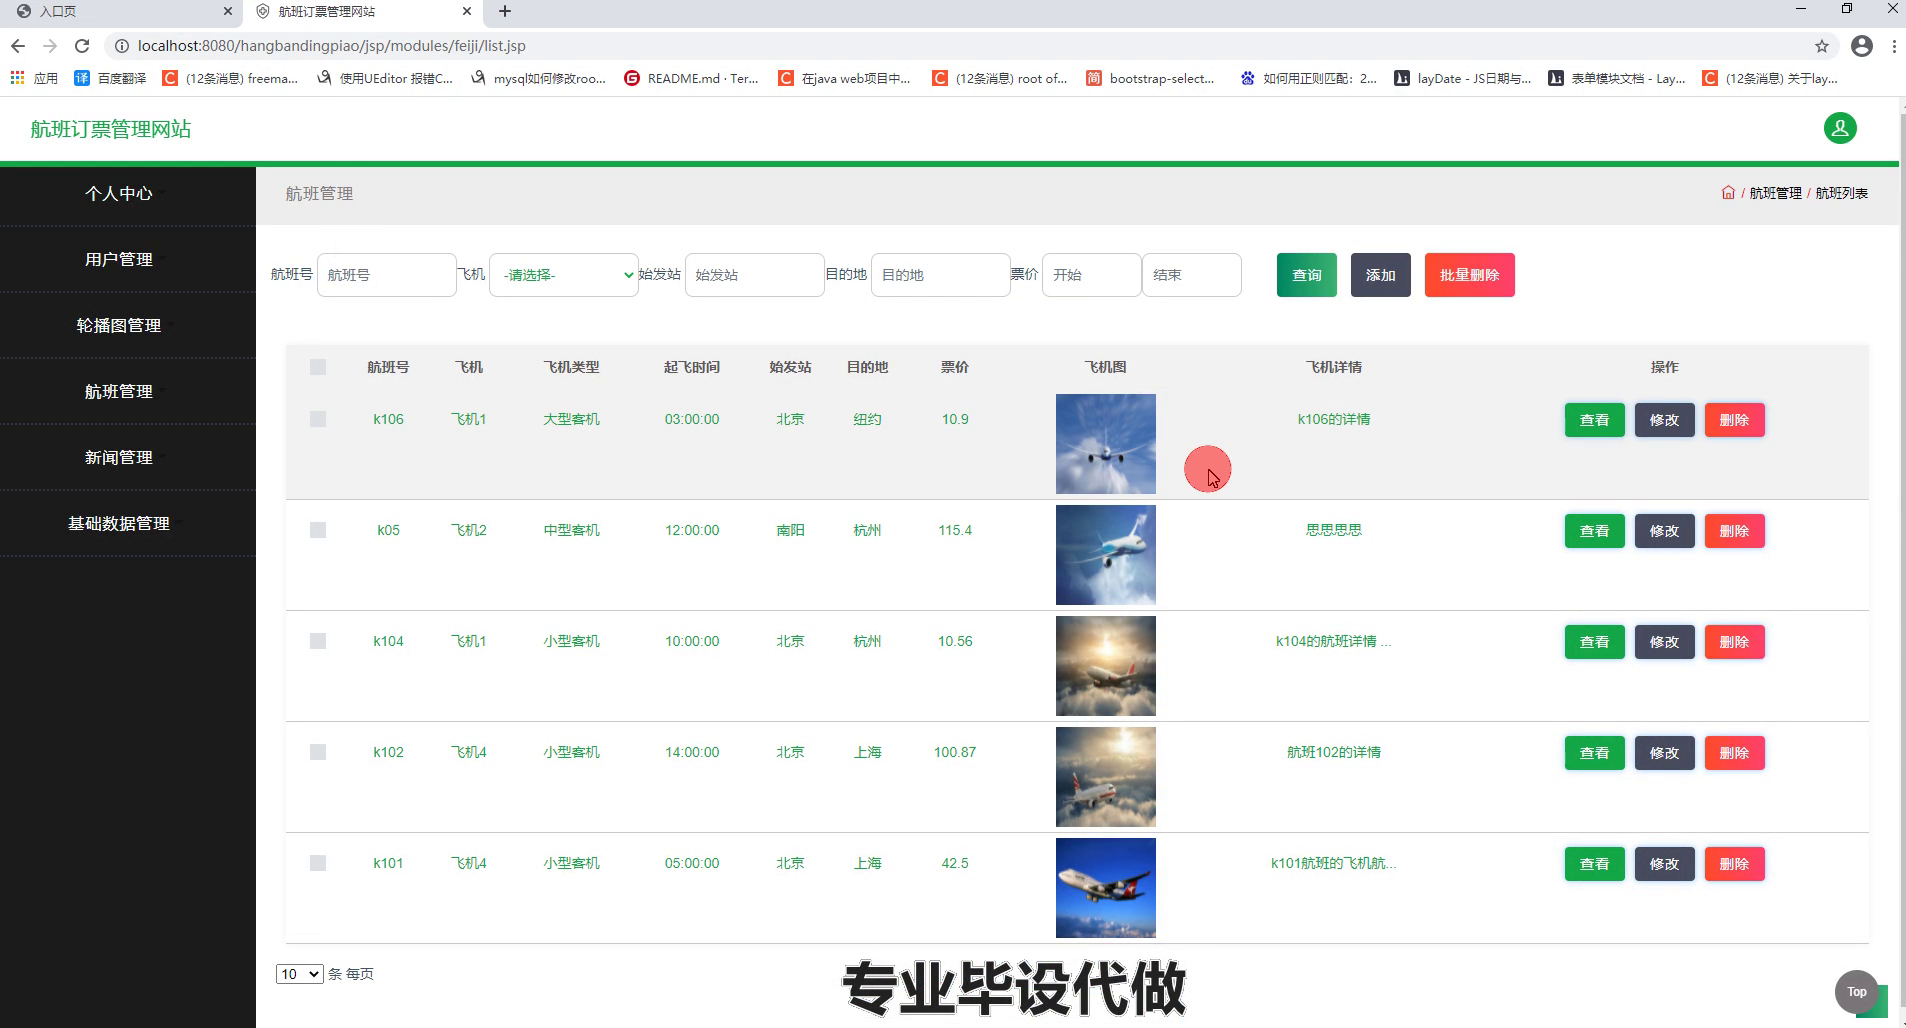
Task: Click 航班管理 breadcrumb link
Action: tap(1776, 193)
